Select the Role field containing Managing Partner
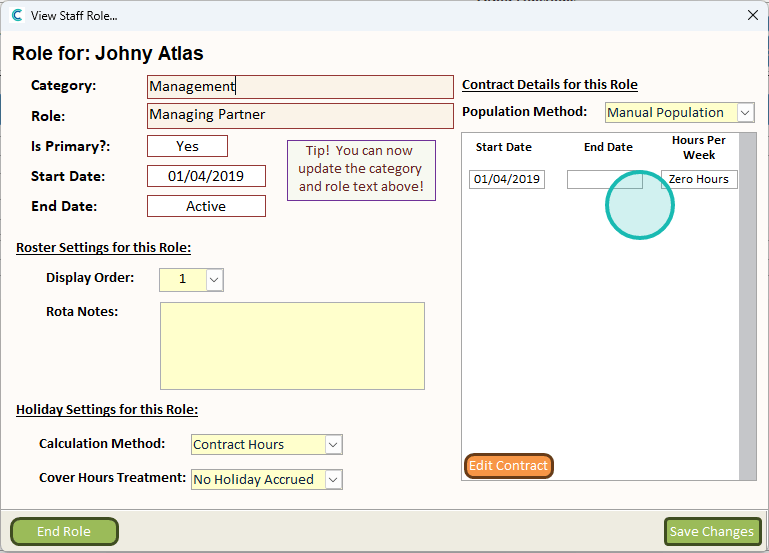Viewport: 769px width, 553px height. [299, 115]
